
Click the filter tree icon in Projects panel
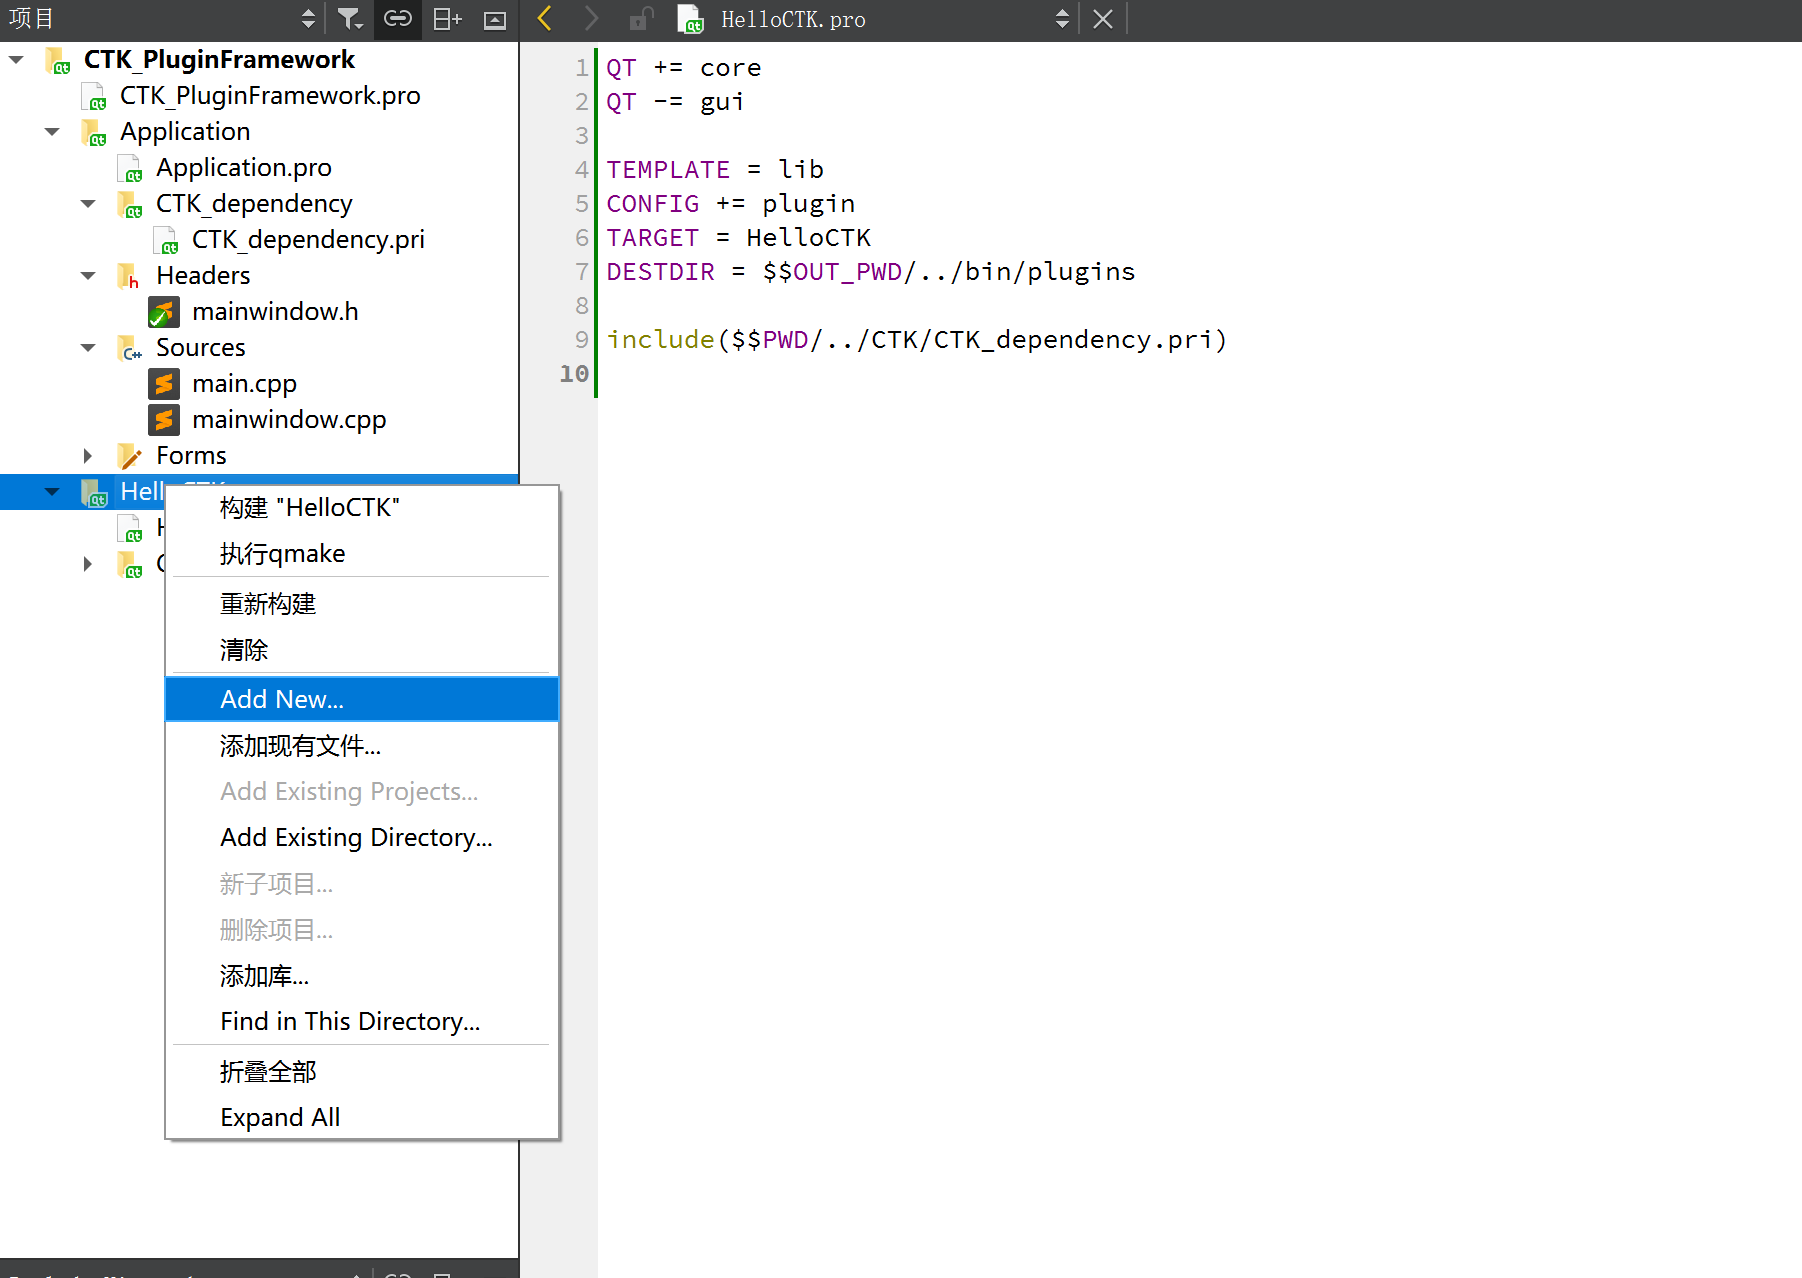pos(349,18)
